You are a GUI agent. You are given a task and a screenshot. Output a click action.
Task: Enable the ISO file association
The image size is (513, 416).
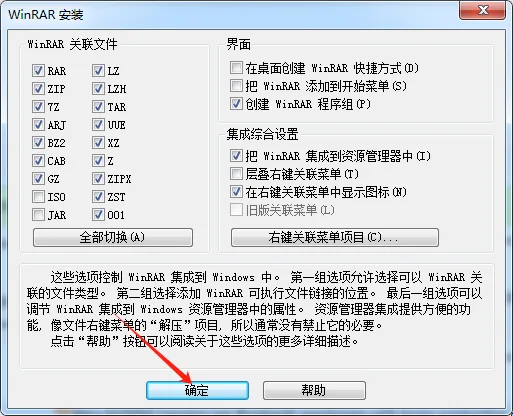pos(38,197)
